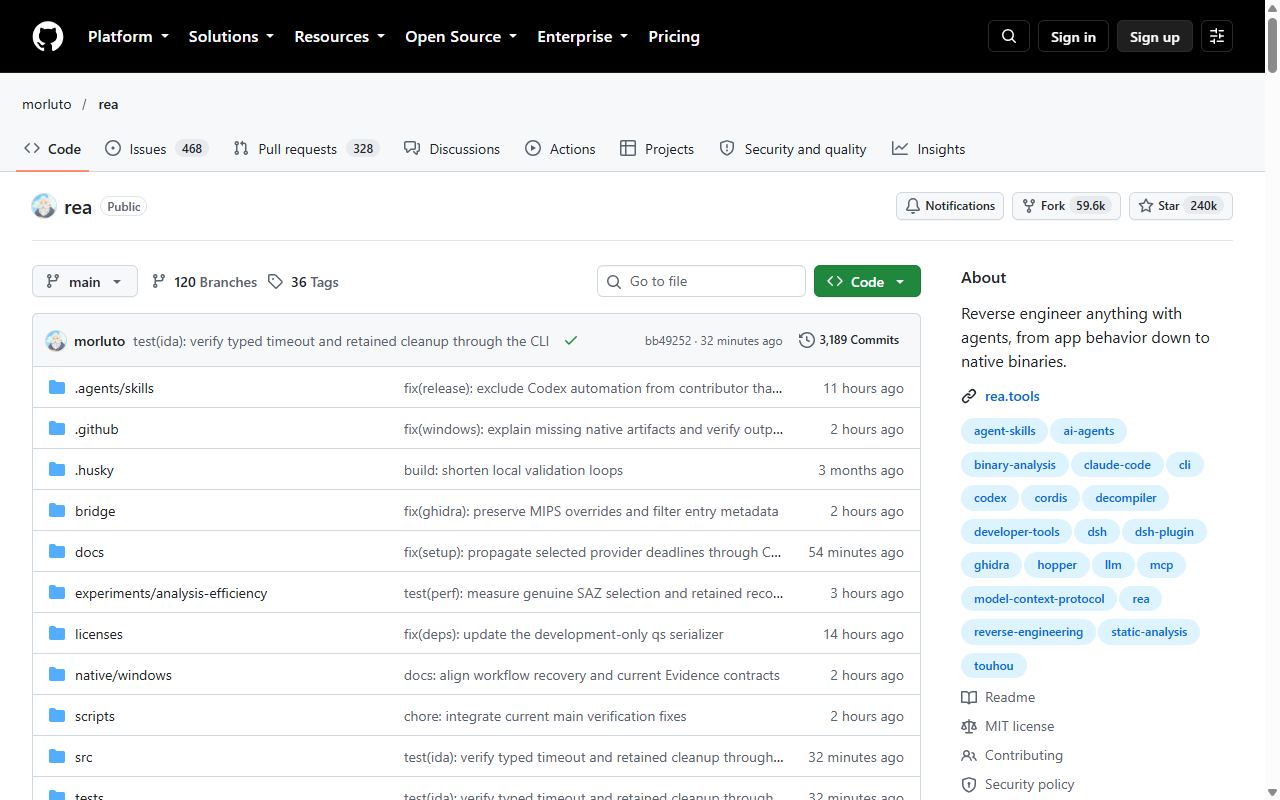Image resolution: width=1280 pixels, height=800 pixels.
Task: Open the experiments/analysis-efficiency folder
Action: click(171, 593)
